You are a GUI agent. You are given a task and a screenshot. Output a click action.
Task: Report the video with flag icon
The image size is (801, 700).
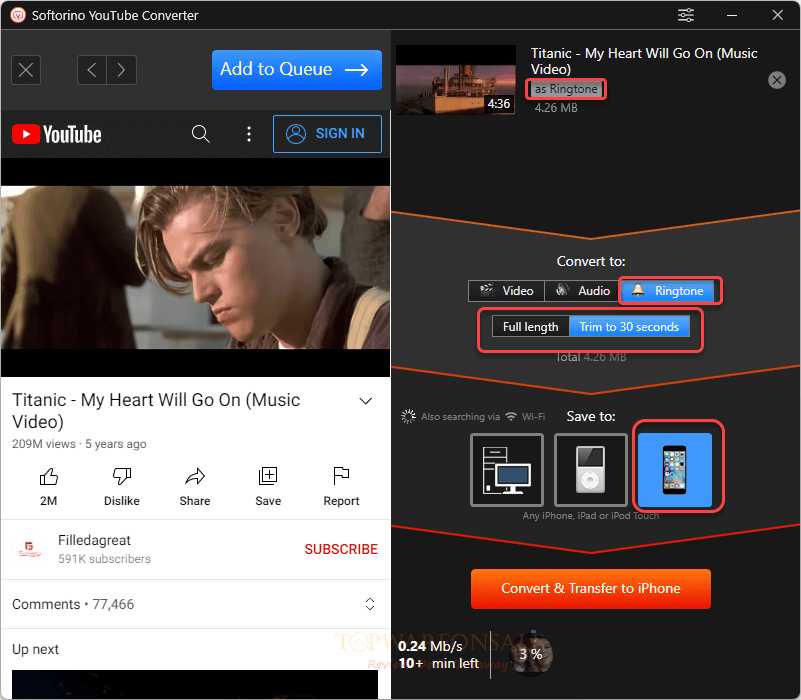coord(341,476)
